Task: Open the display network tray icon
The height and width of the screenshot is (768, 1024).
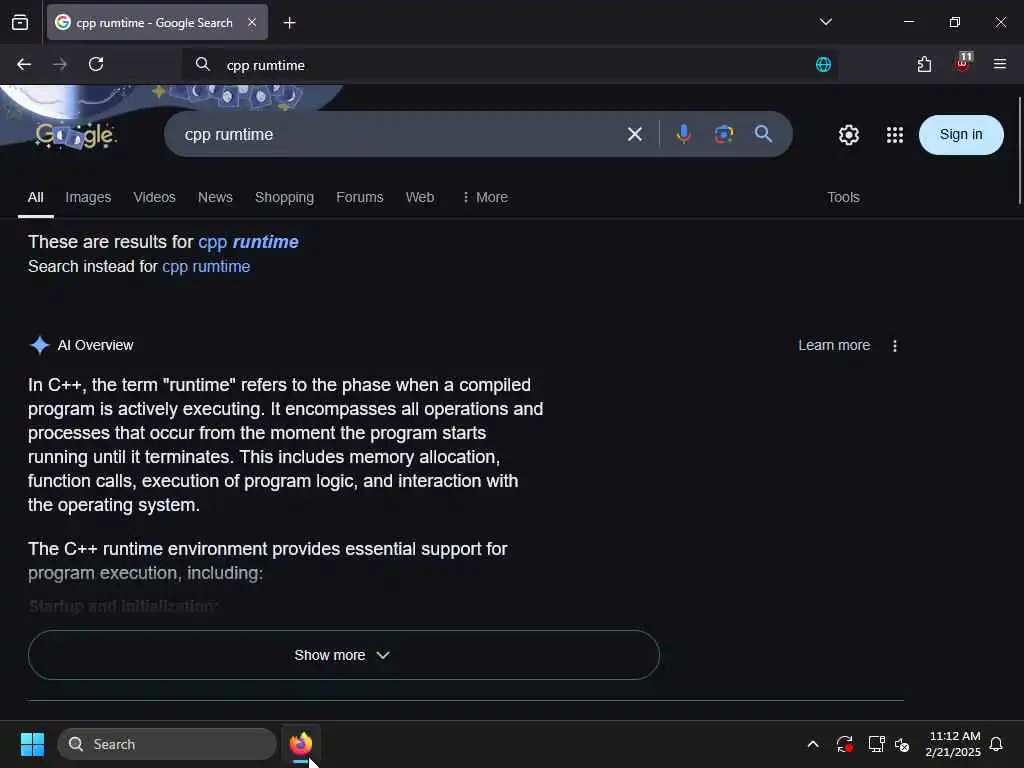Action: point(876,744)
